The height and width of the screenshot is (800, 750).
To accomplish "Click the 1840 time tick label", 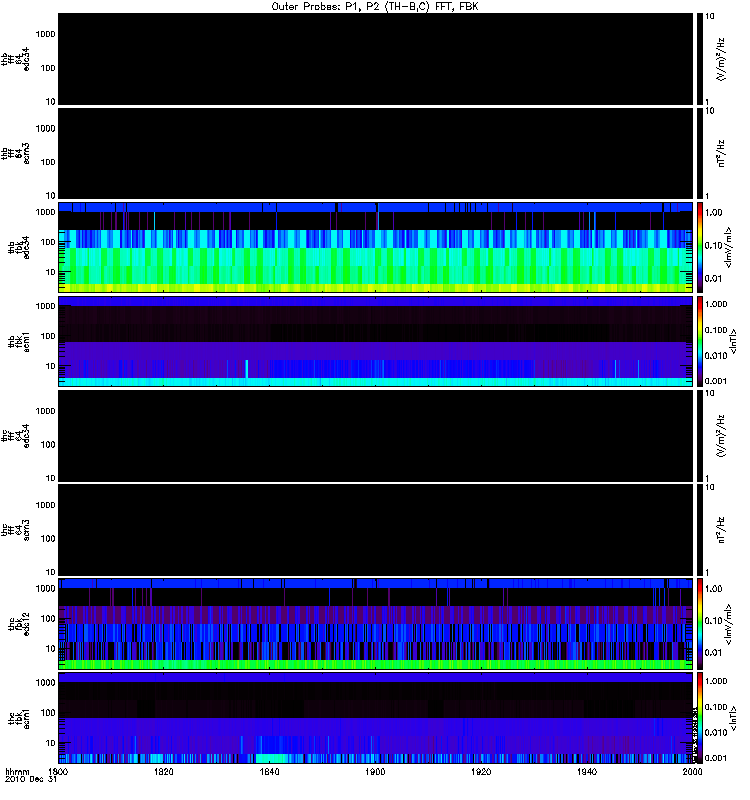I will click(269, 771).
